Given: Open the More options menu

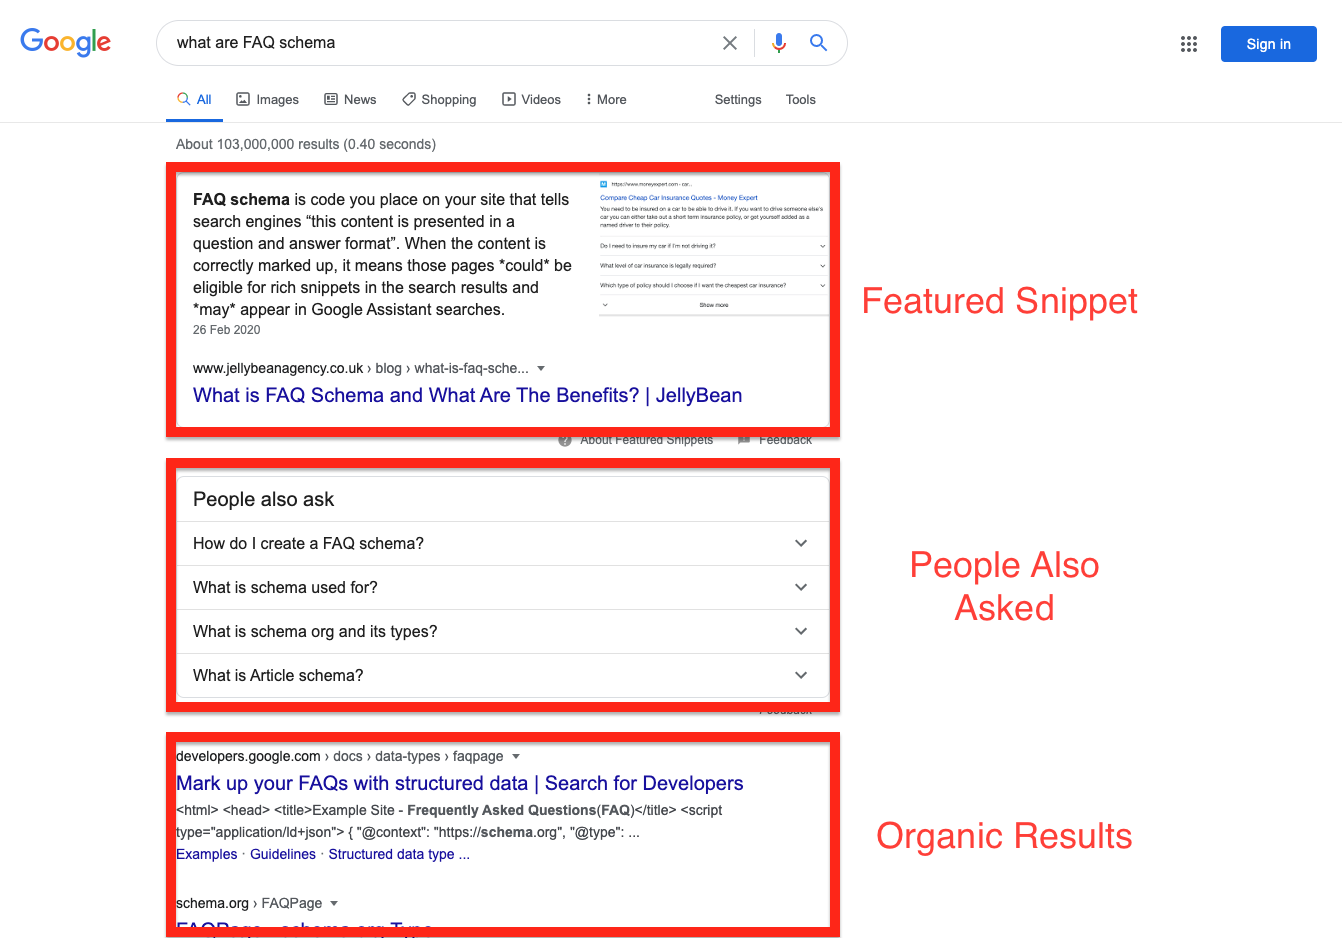Looking at the screenshot, I should coord(606,99).
